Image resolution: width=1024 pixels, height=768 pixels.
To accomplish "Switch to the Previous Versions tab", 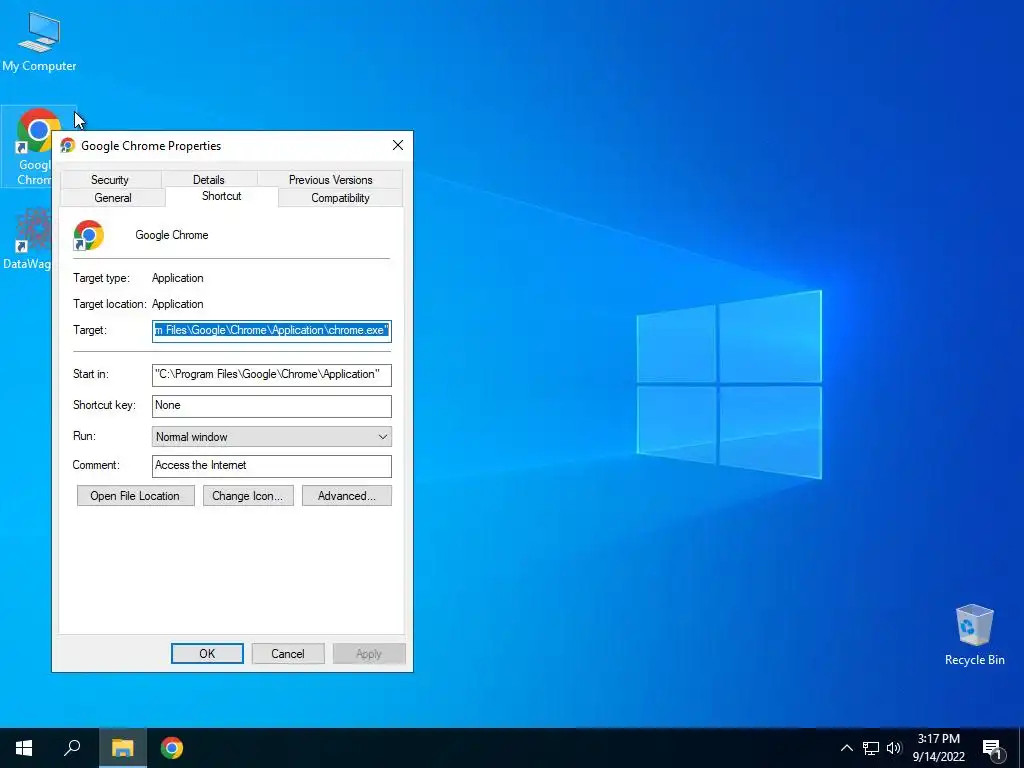I will pos(330,180).
